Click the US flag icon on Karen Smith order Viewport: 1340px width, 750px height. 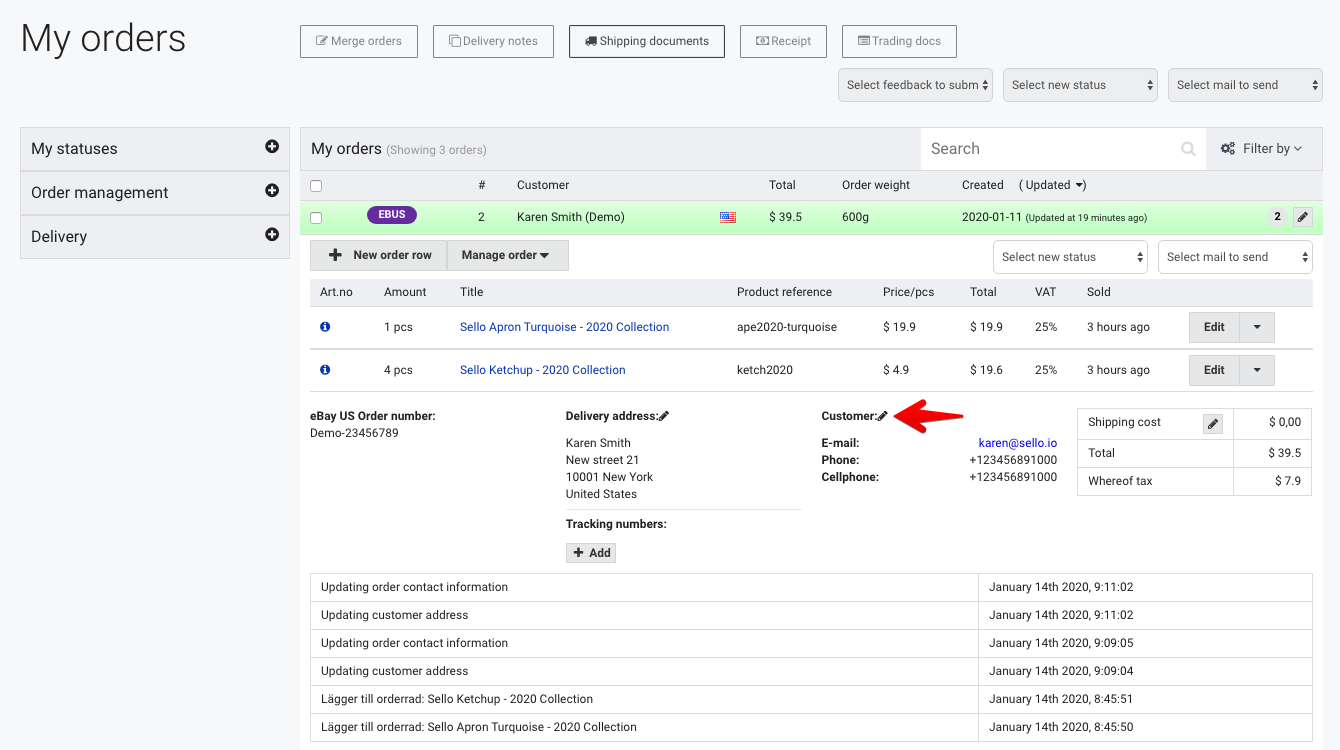(728, 217)
